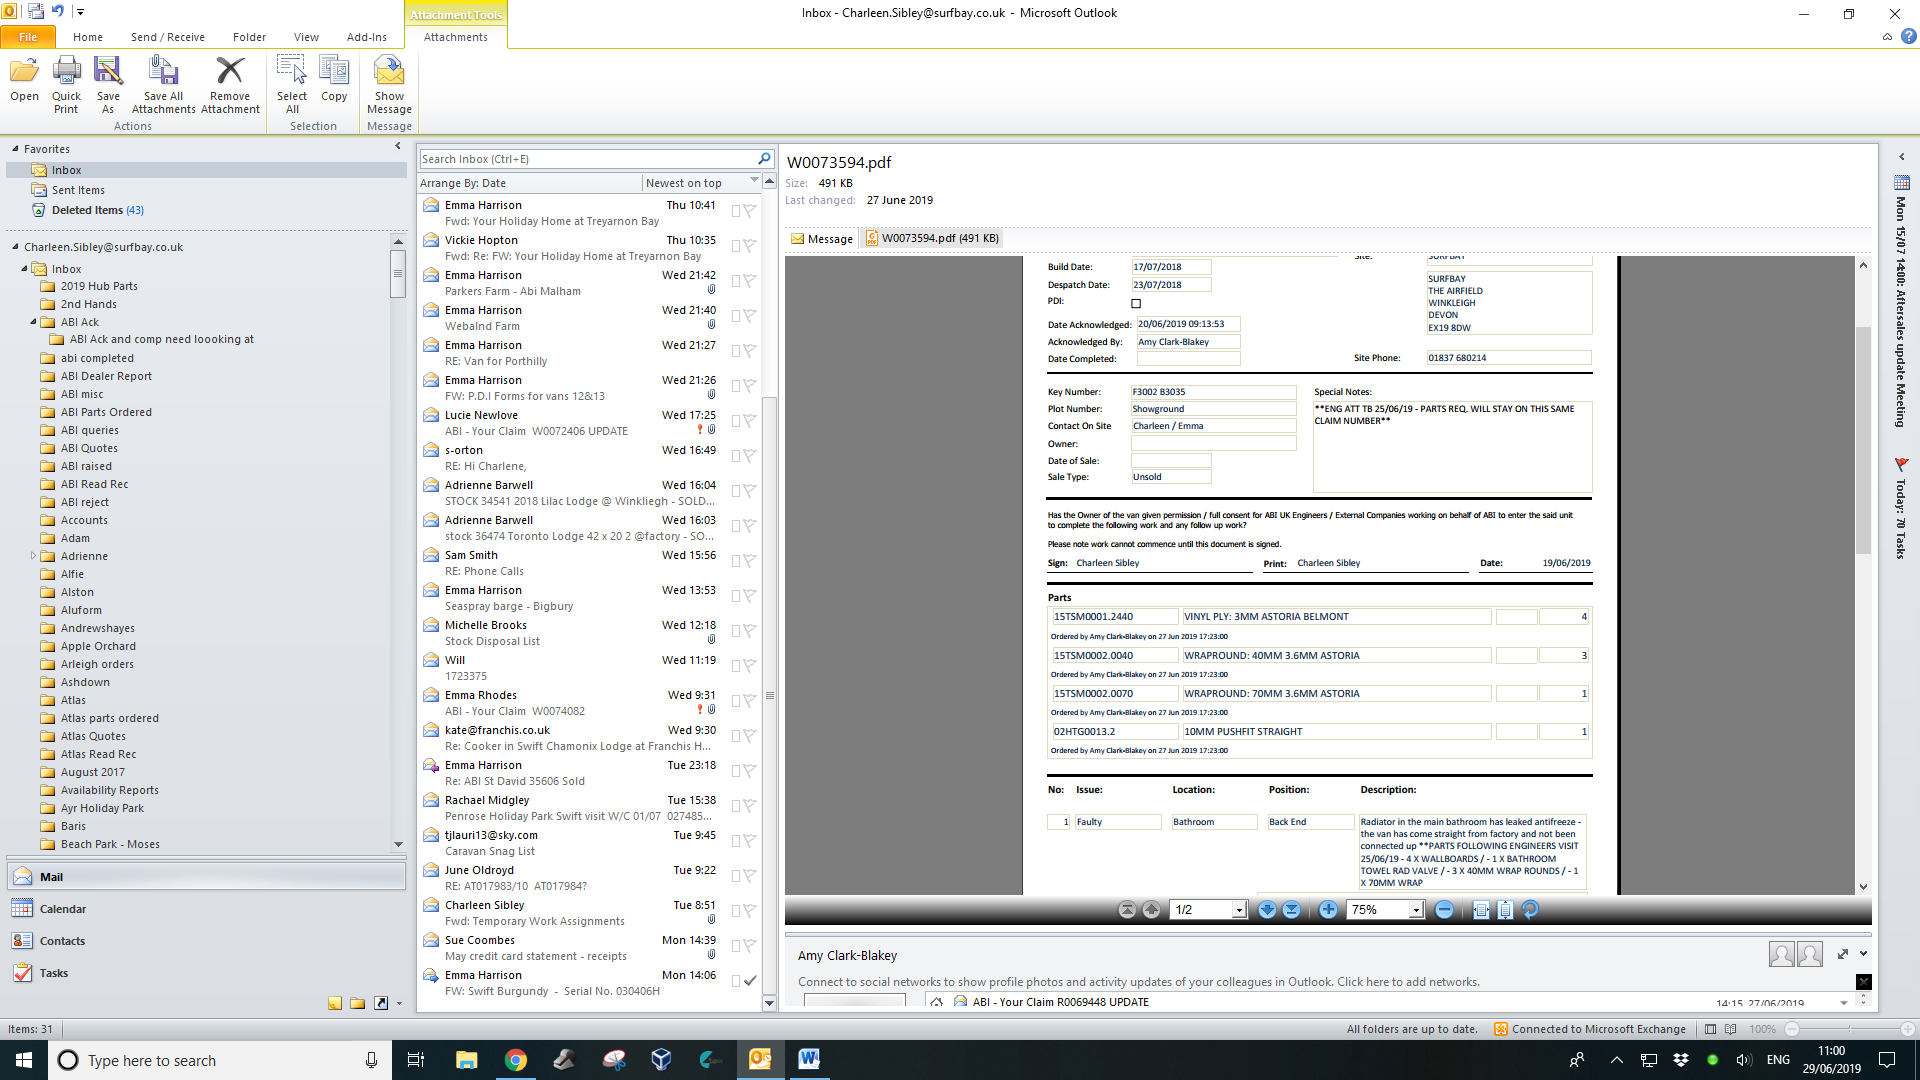1920x1080 pixels.
Task: Mark Sam Smith email category box
Action: pos(736,561)
